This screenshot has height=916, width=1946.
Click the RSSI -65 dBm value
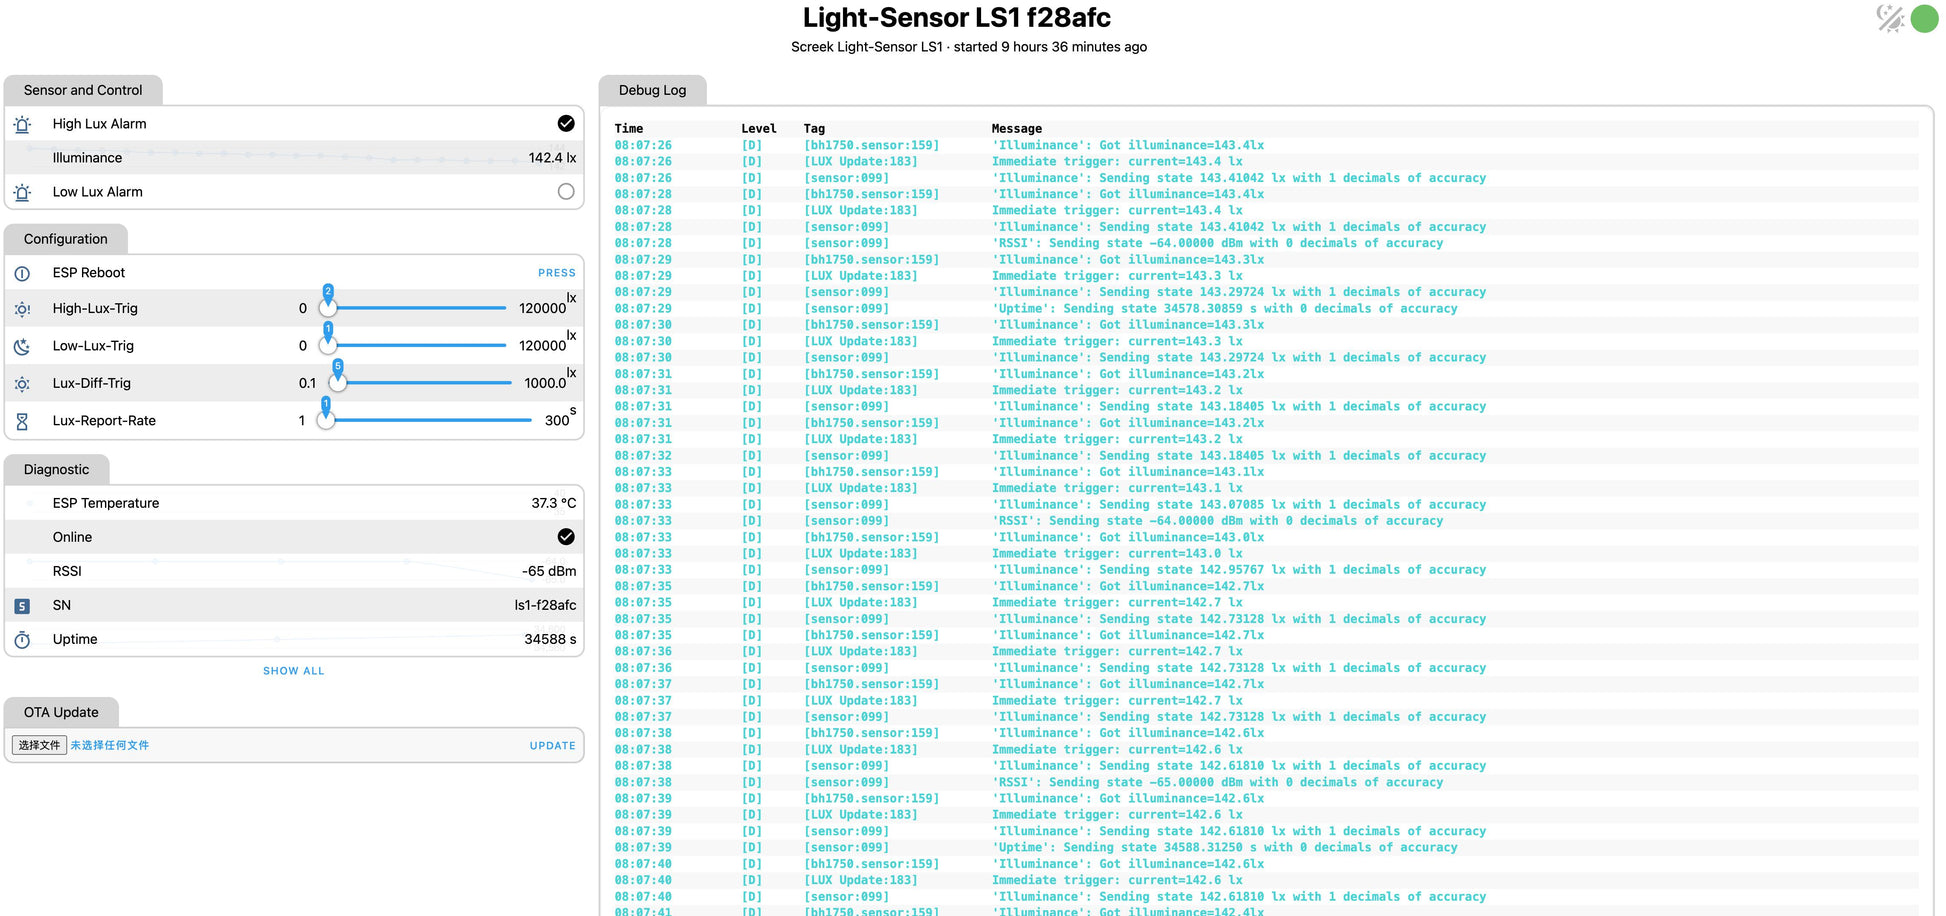[x=549, y=571]
